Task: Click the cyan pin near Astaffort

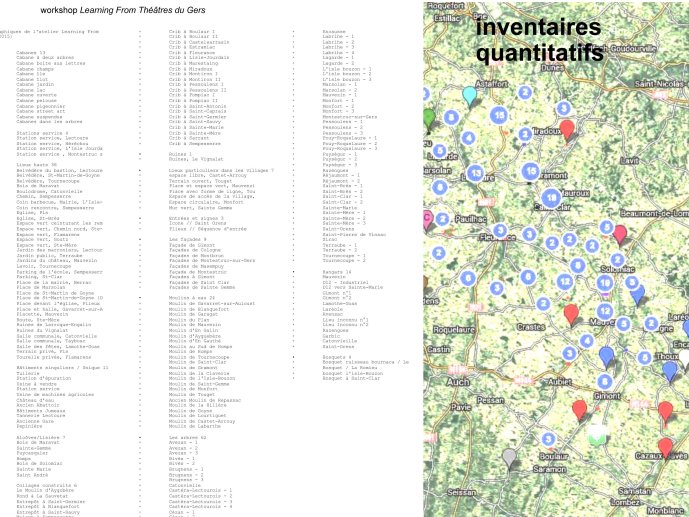Action: pos(470,96)
